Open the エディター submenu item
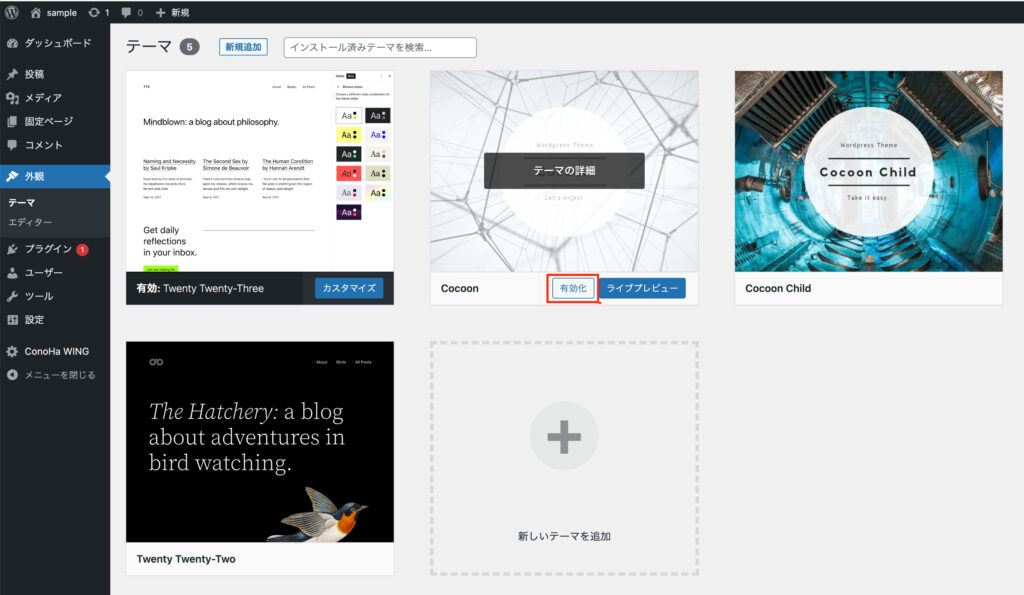1024x595 pixels. pos(30,222)
